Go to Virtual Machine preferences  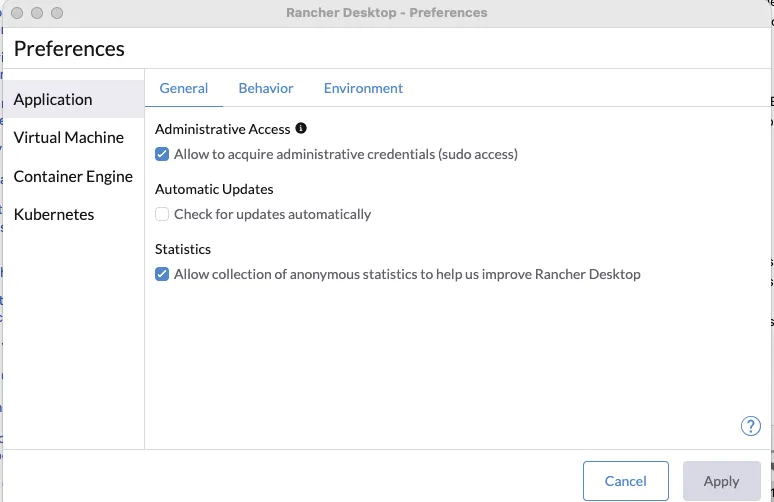tap(69, 138)
